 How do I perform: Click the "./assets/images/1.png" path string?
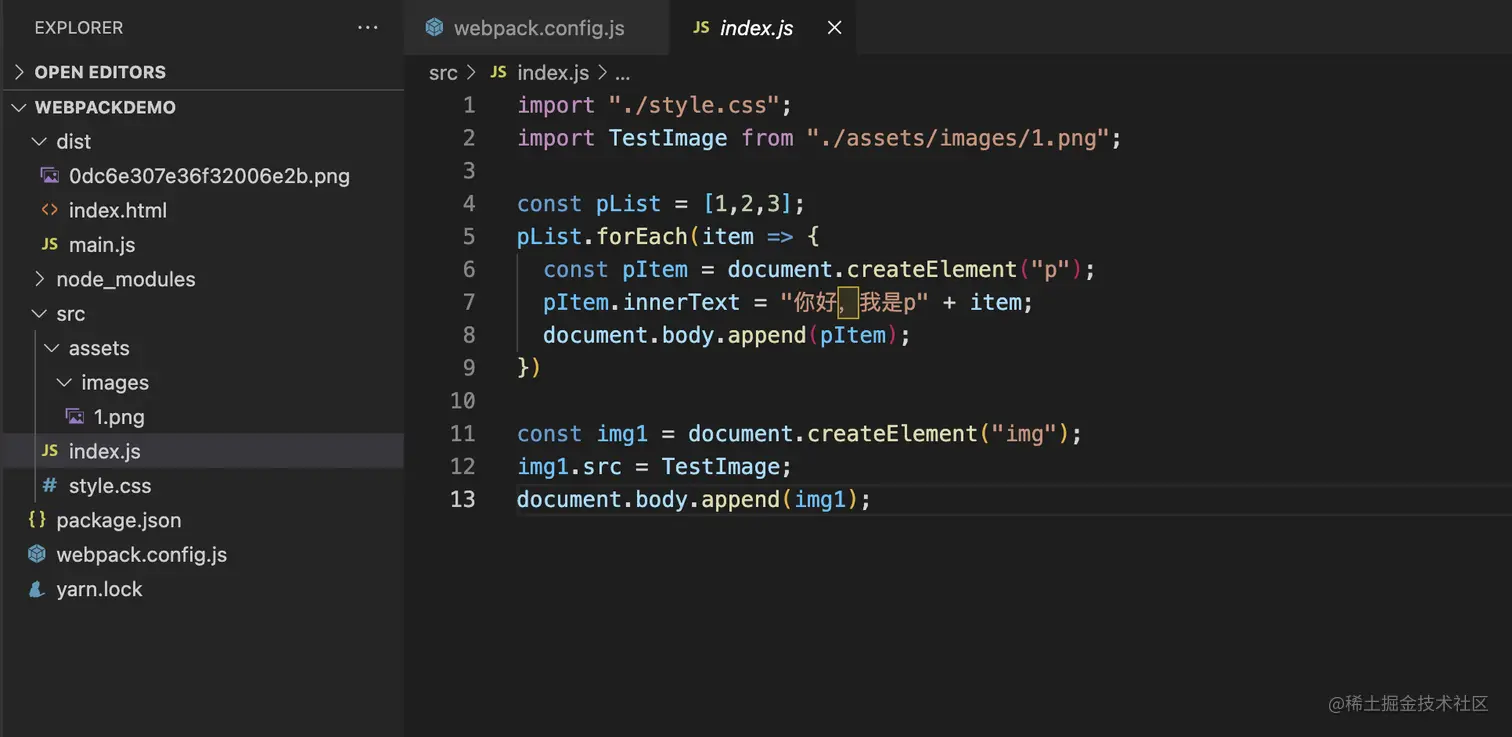(x=958, y=138)
